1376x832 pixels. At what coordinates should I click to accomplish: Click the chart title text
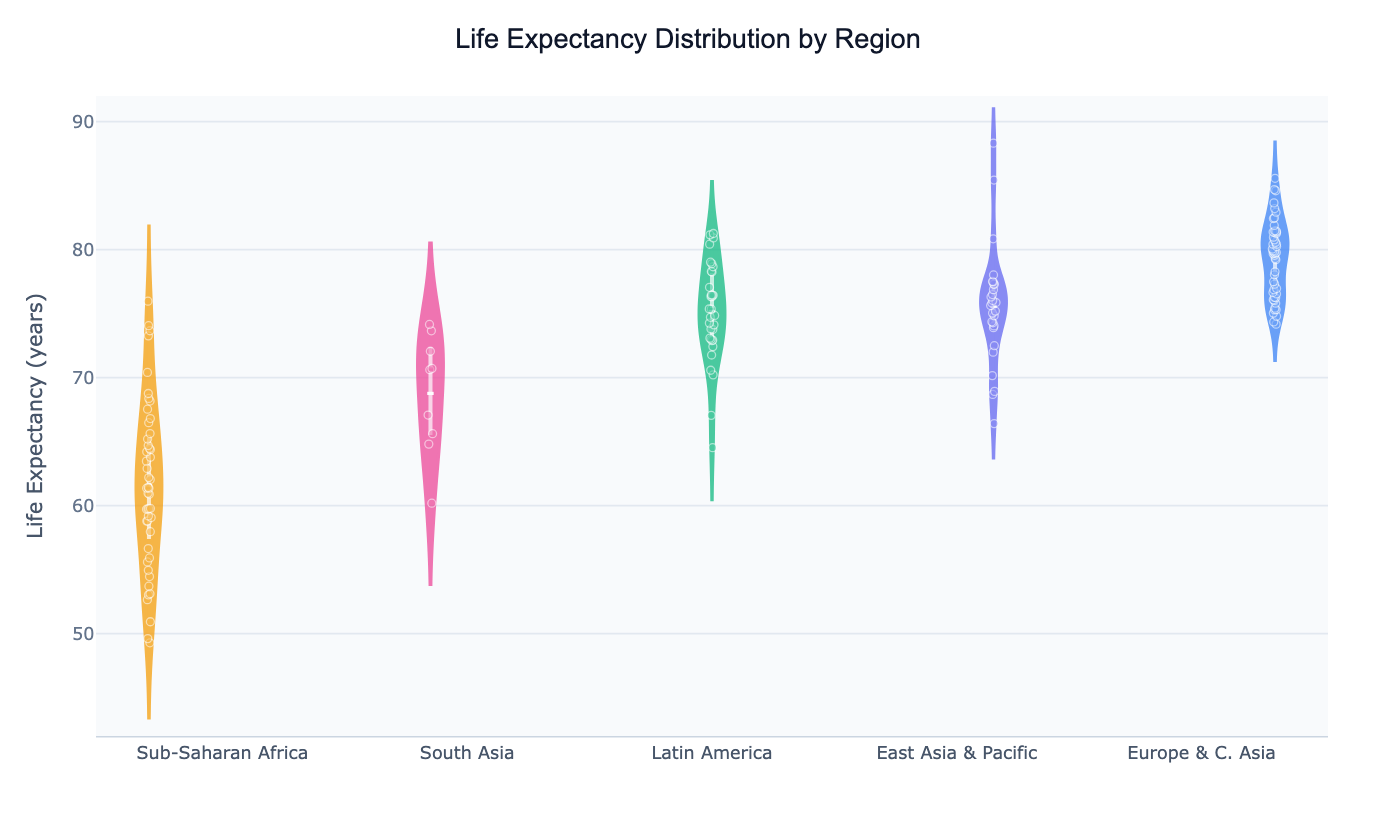(x=687, y=39)
